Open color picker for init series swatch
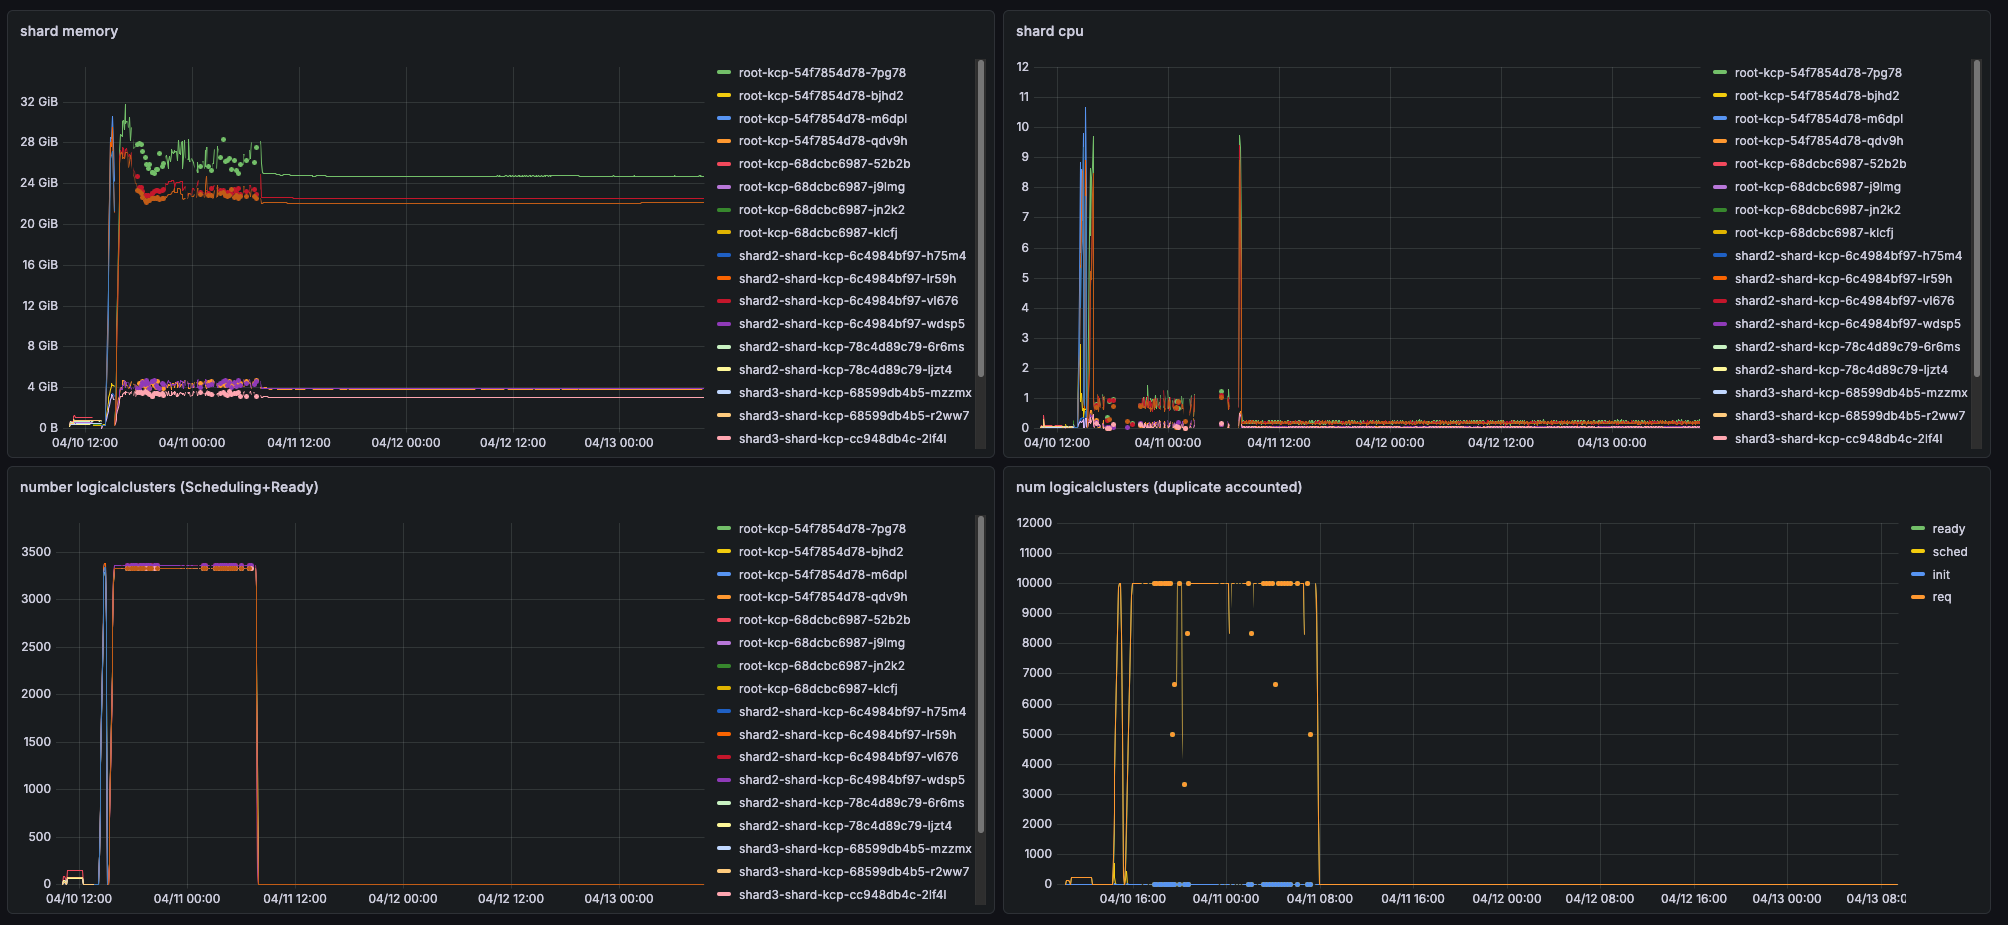Screen dimensions: 2008x925 pos(1917,575)
